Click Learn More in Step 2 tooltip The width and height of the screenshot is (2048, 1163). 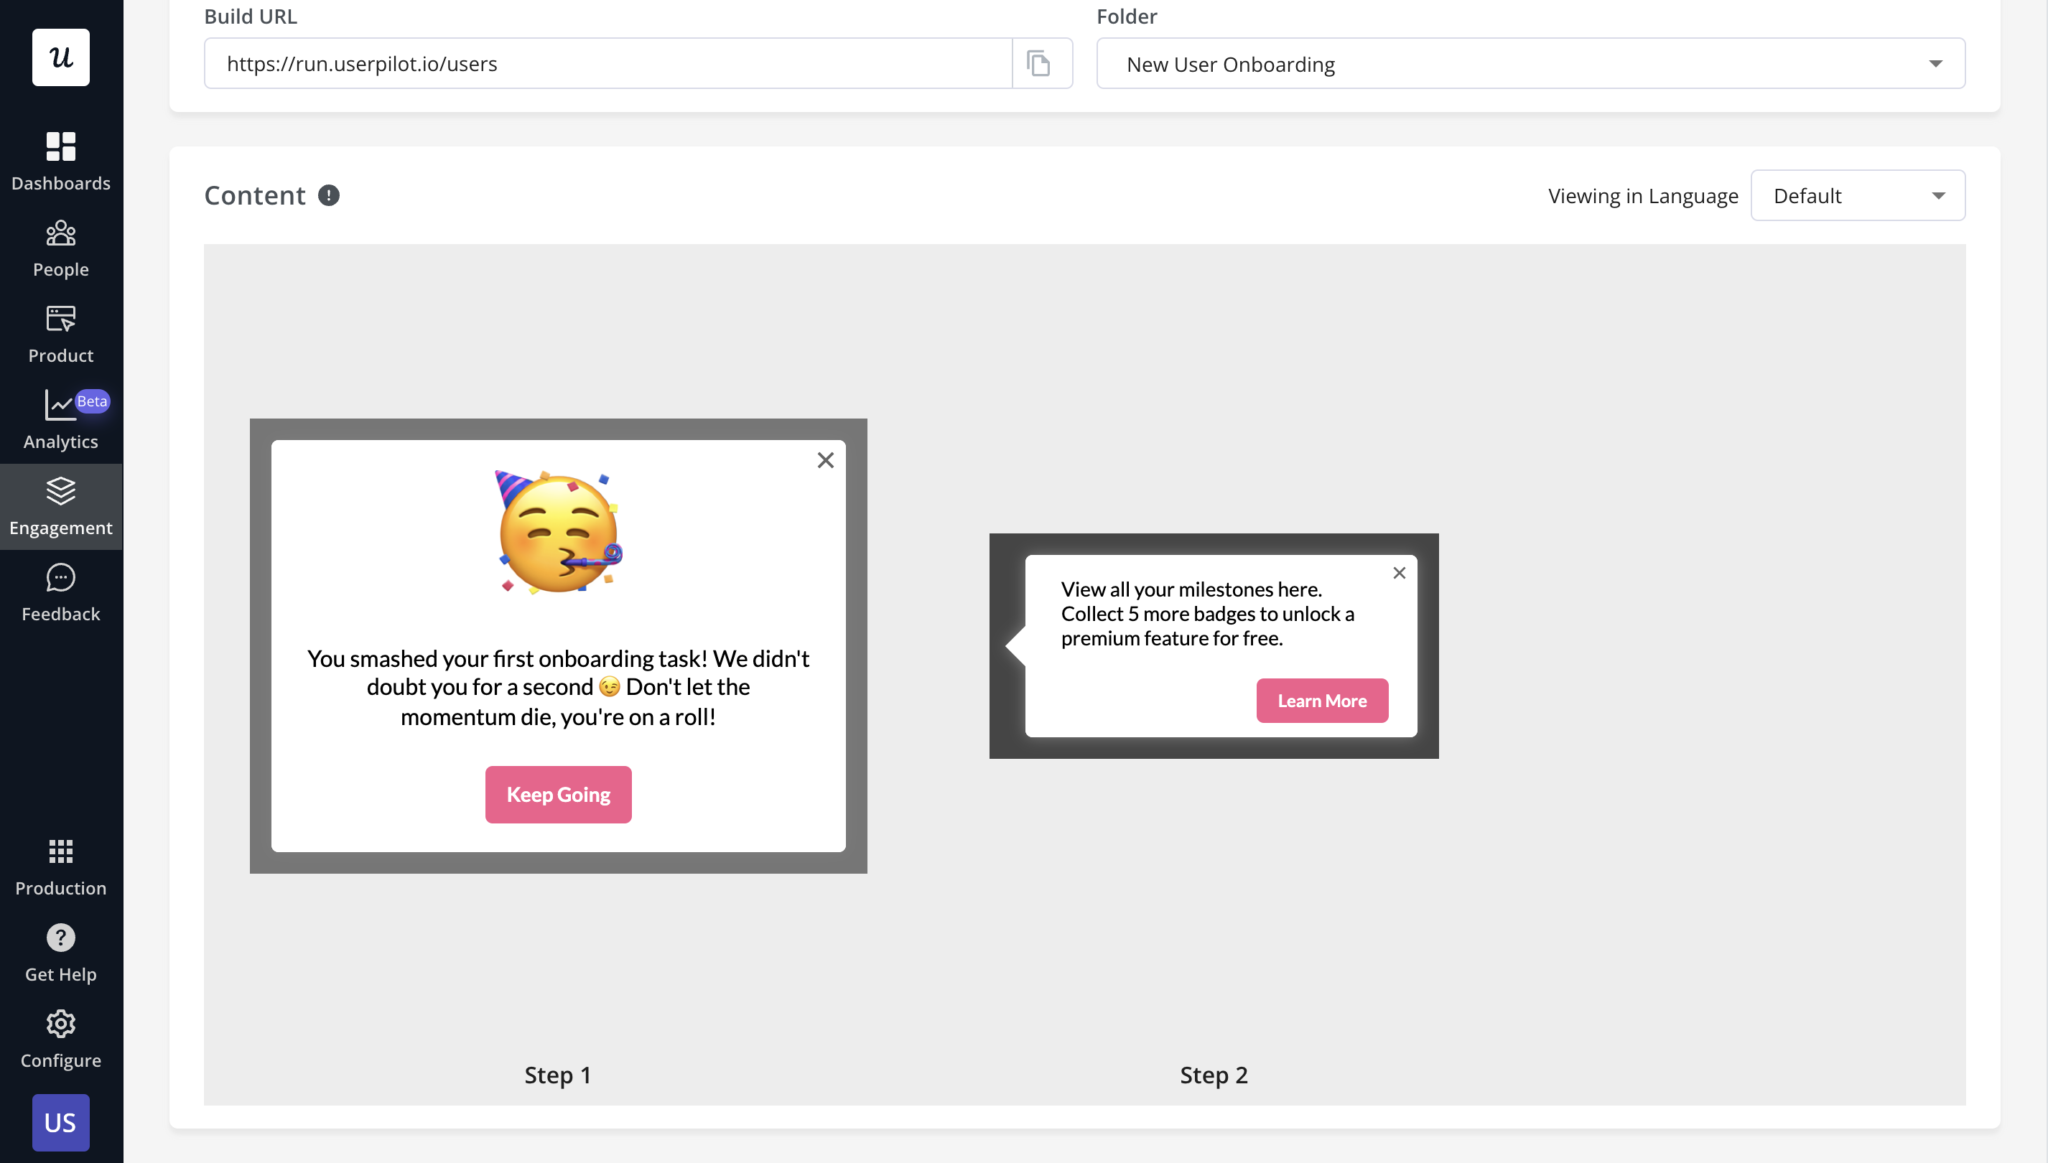[1321, 700]
